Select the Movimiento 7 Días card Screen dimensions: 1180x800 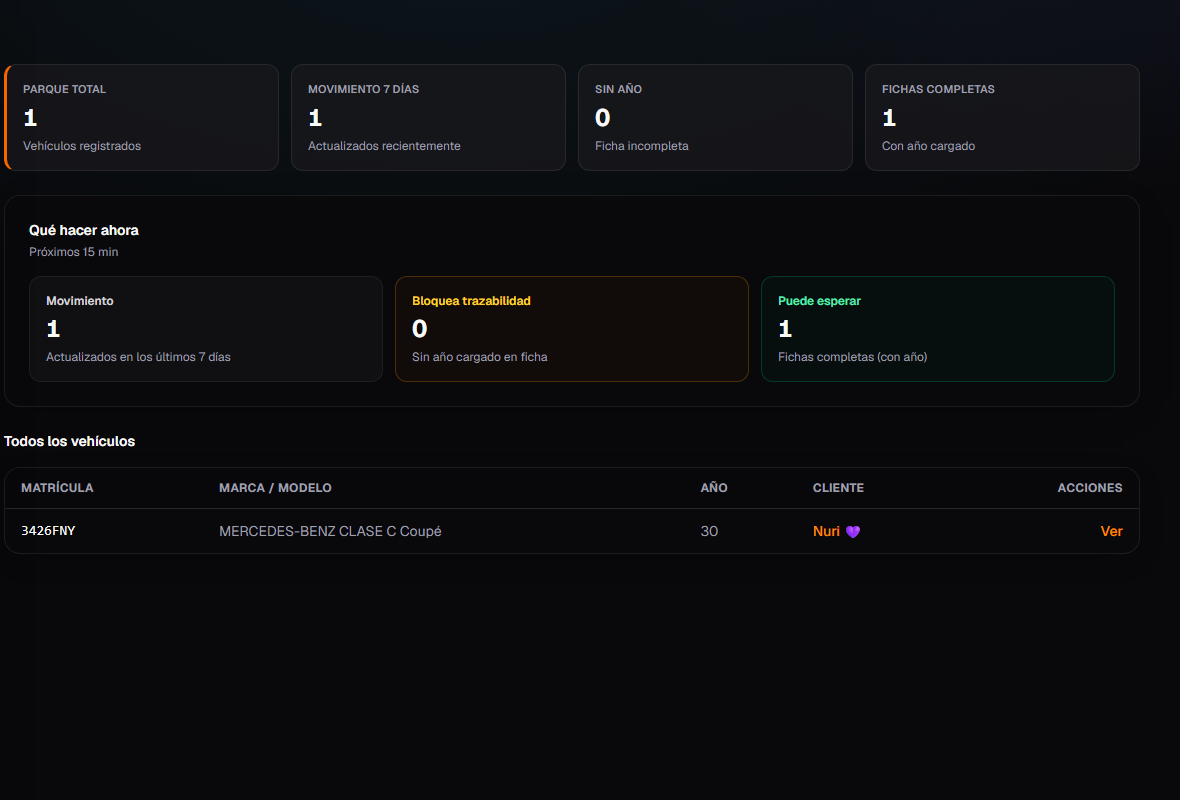click(x=428, y=117)
